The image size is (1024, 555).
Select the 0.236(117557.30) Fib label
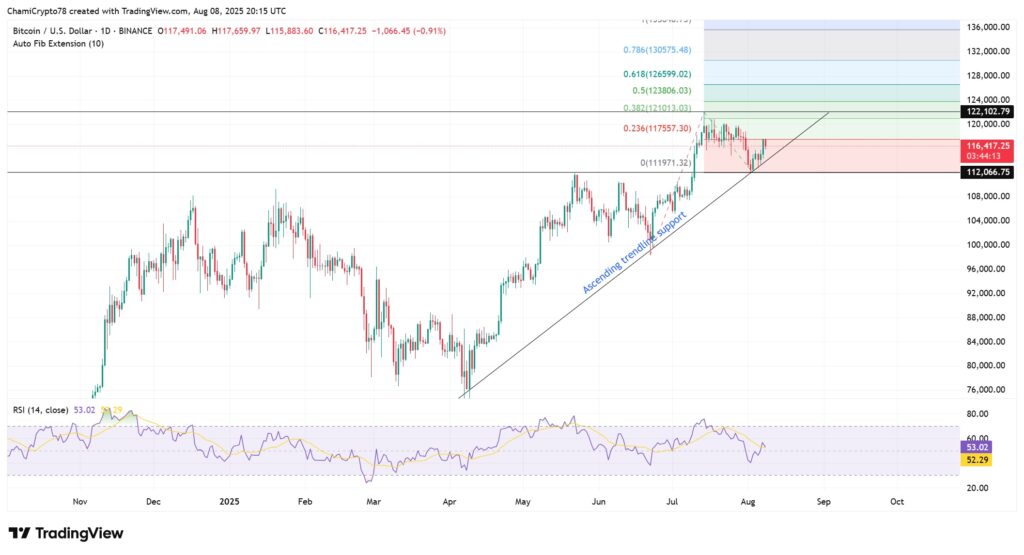pos(656,129)
